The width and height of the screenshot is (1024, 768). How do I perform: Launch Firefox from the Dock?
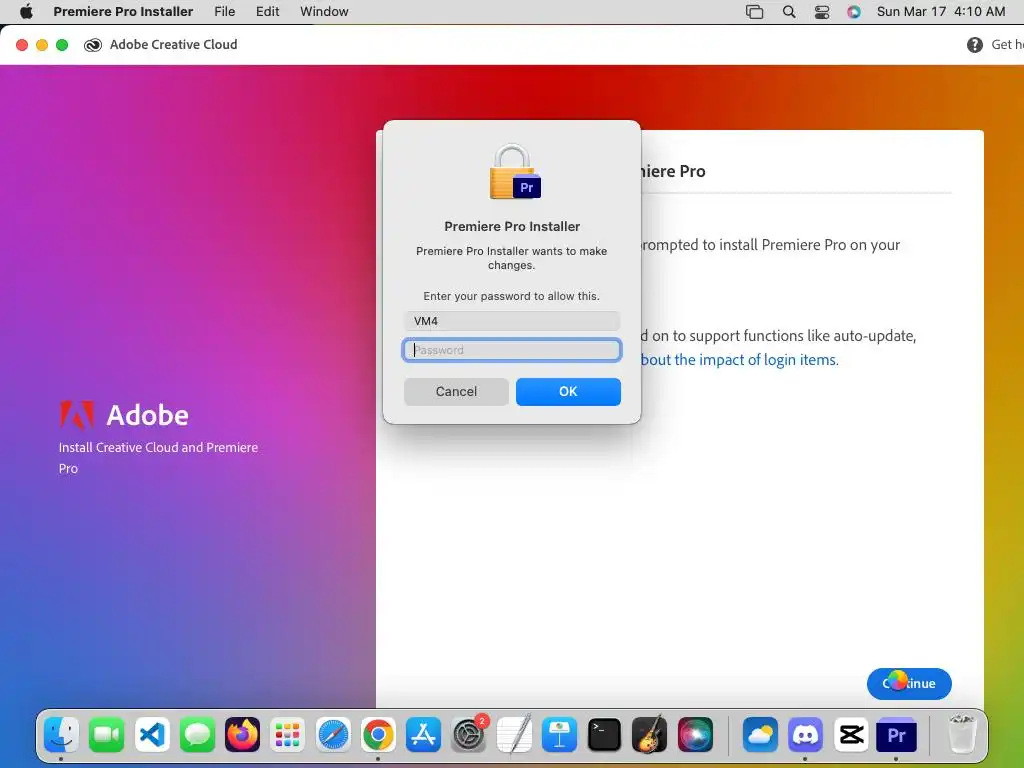[242, 735]
